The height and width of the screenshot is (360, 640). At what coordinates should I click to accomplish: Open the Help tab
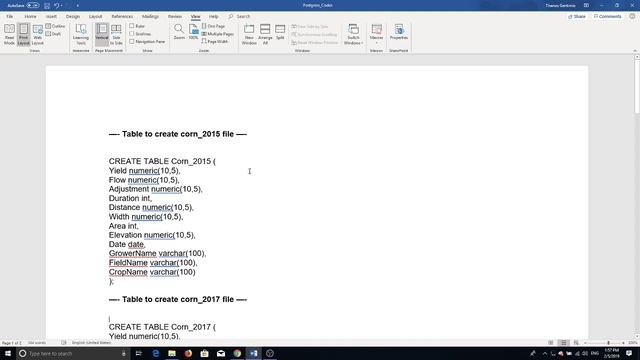pyautogui.click(x=213, y=16)
